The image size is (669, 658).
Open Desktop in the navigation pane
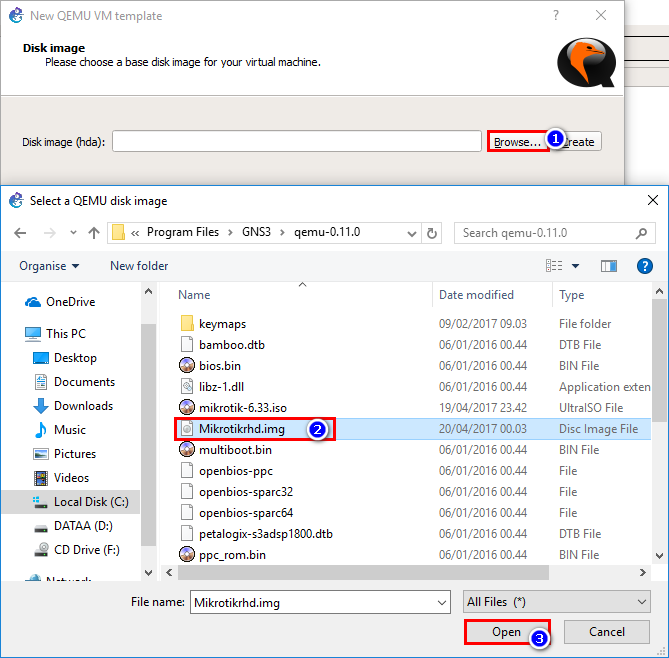click(x=65, y=358)
